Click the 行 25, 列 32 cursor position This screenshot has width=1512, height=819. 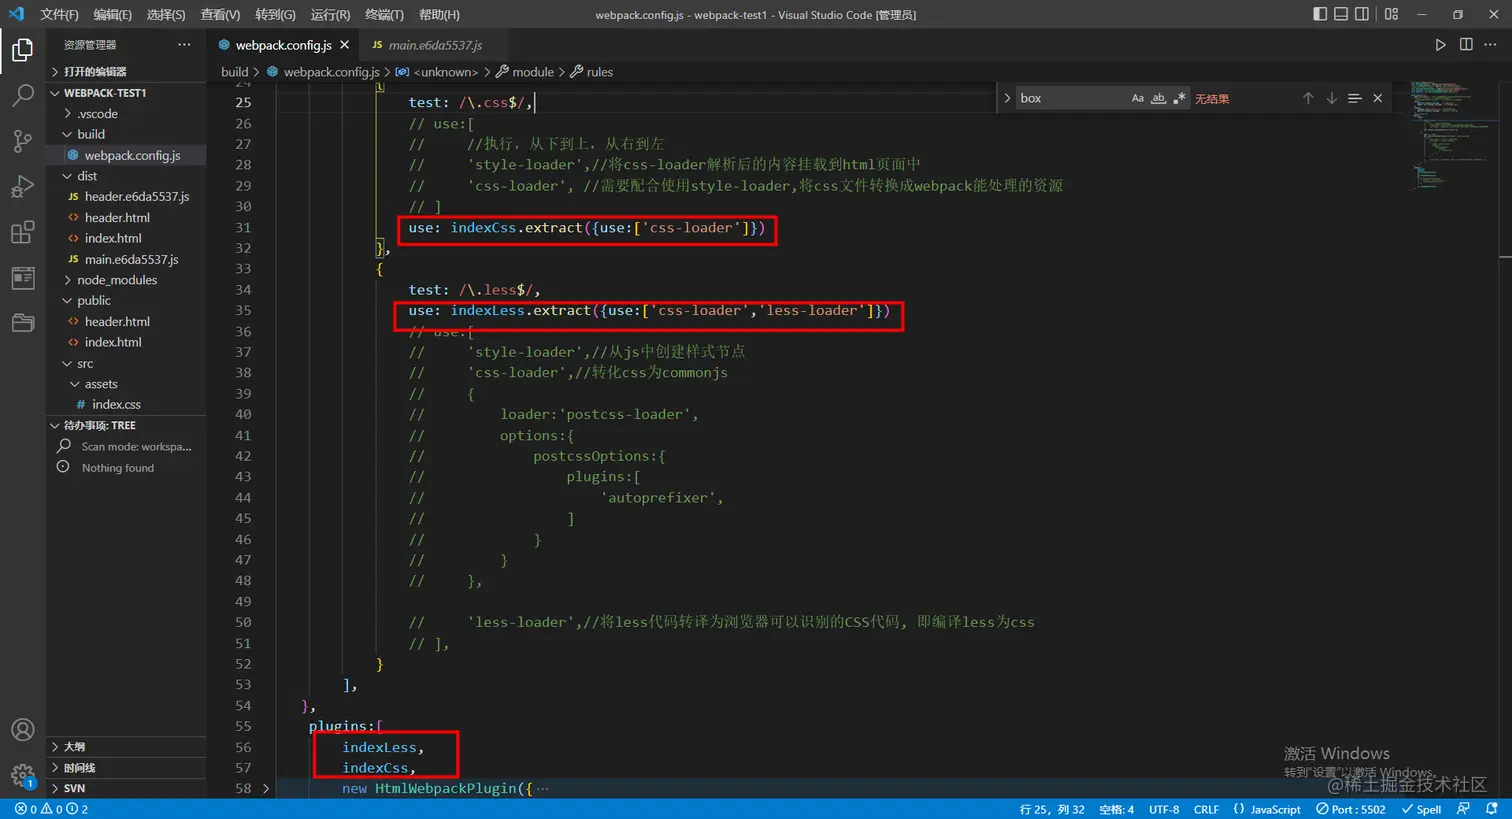(x=1052, y=809)
